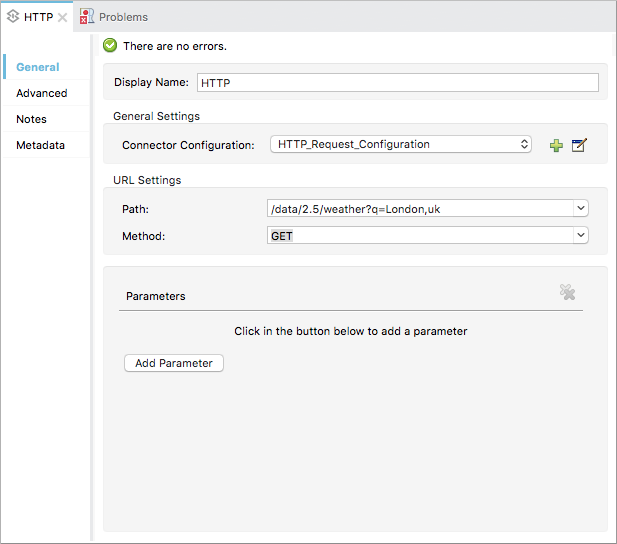Go to the Notes section

[31, 119]
